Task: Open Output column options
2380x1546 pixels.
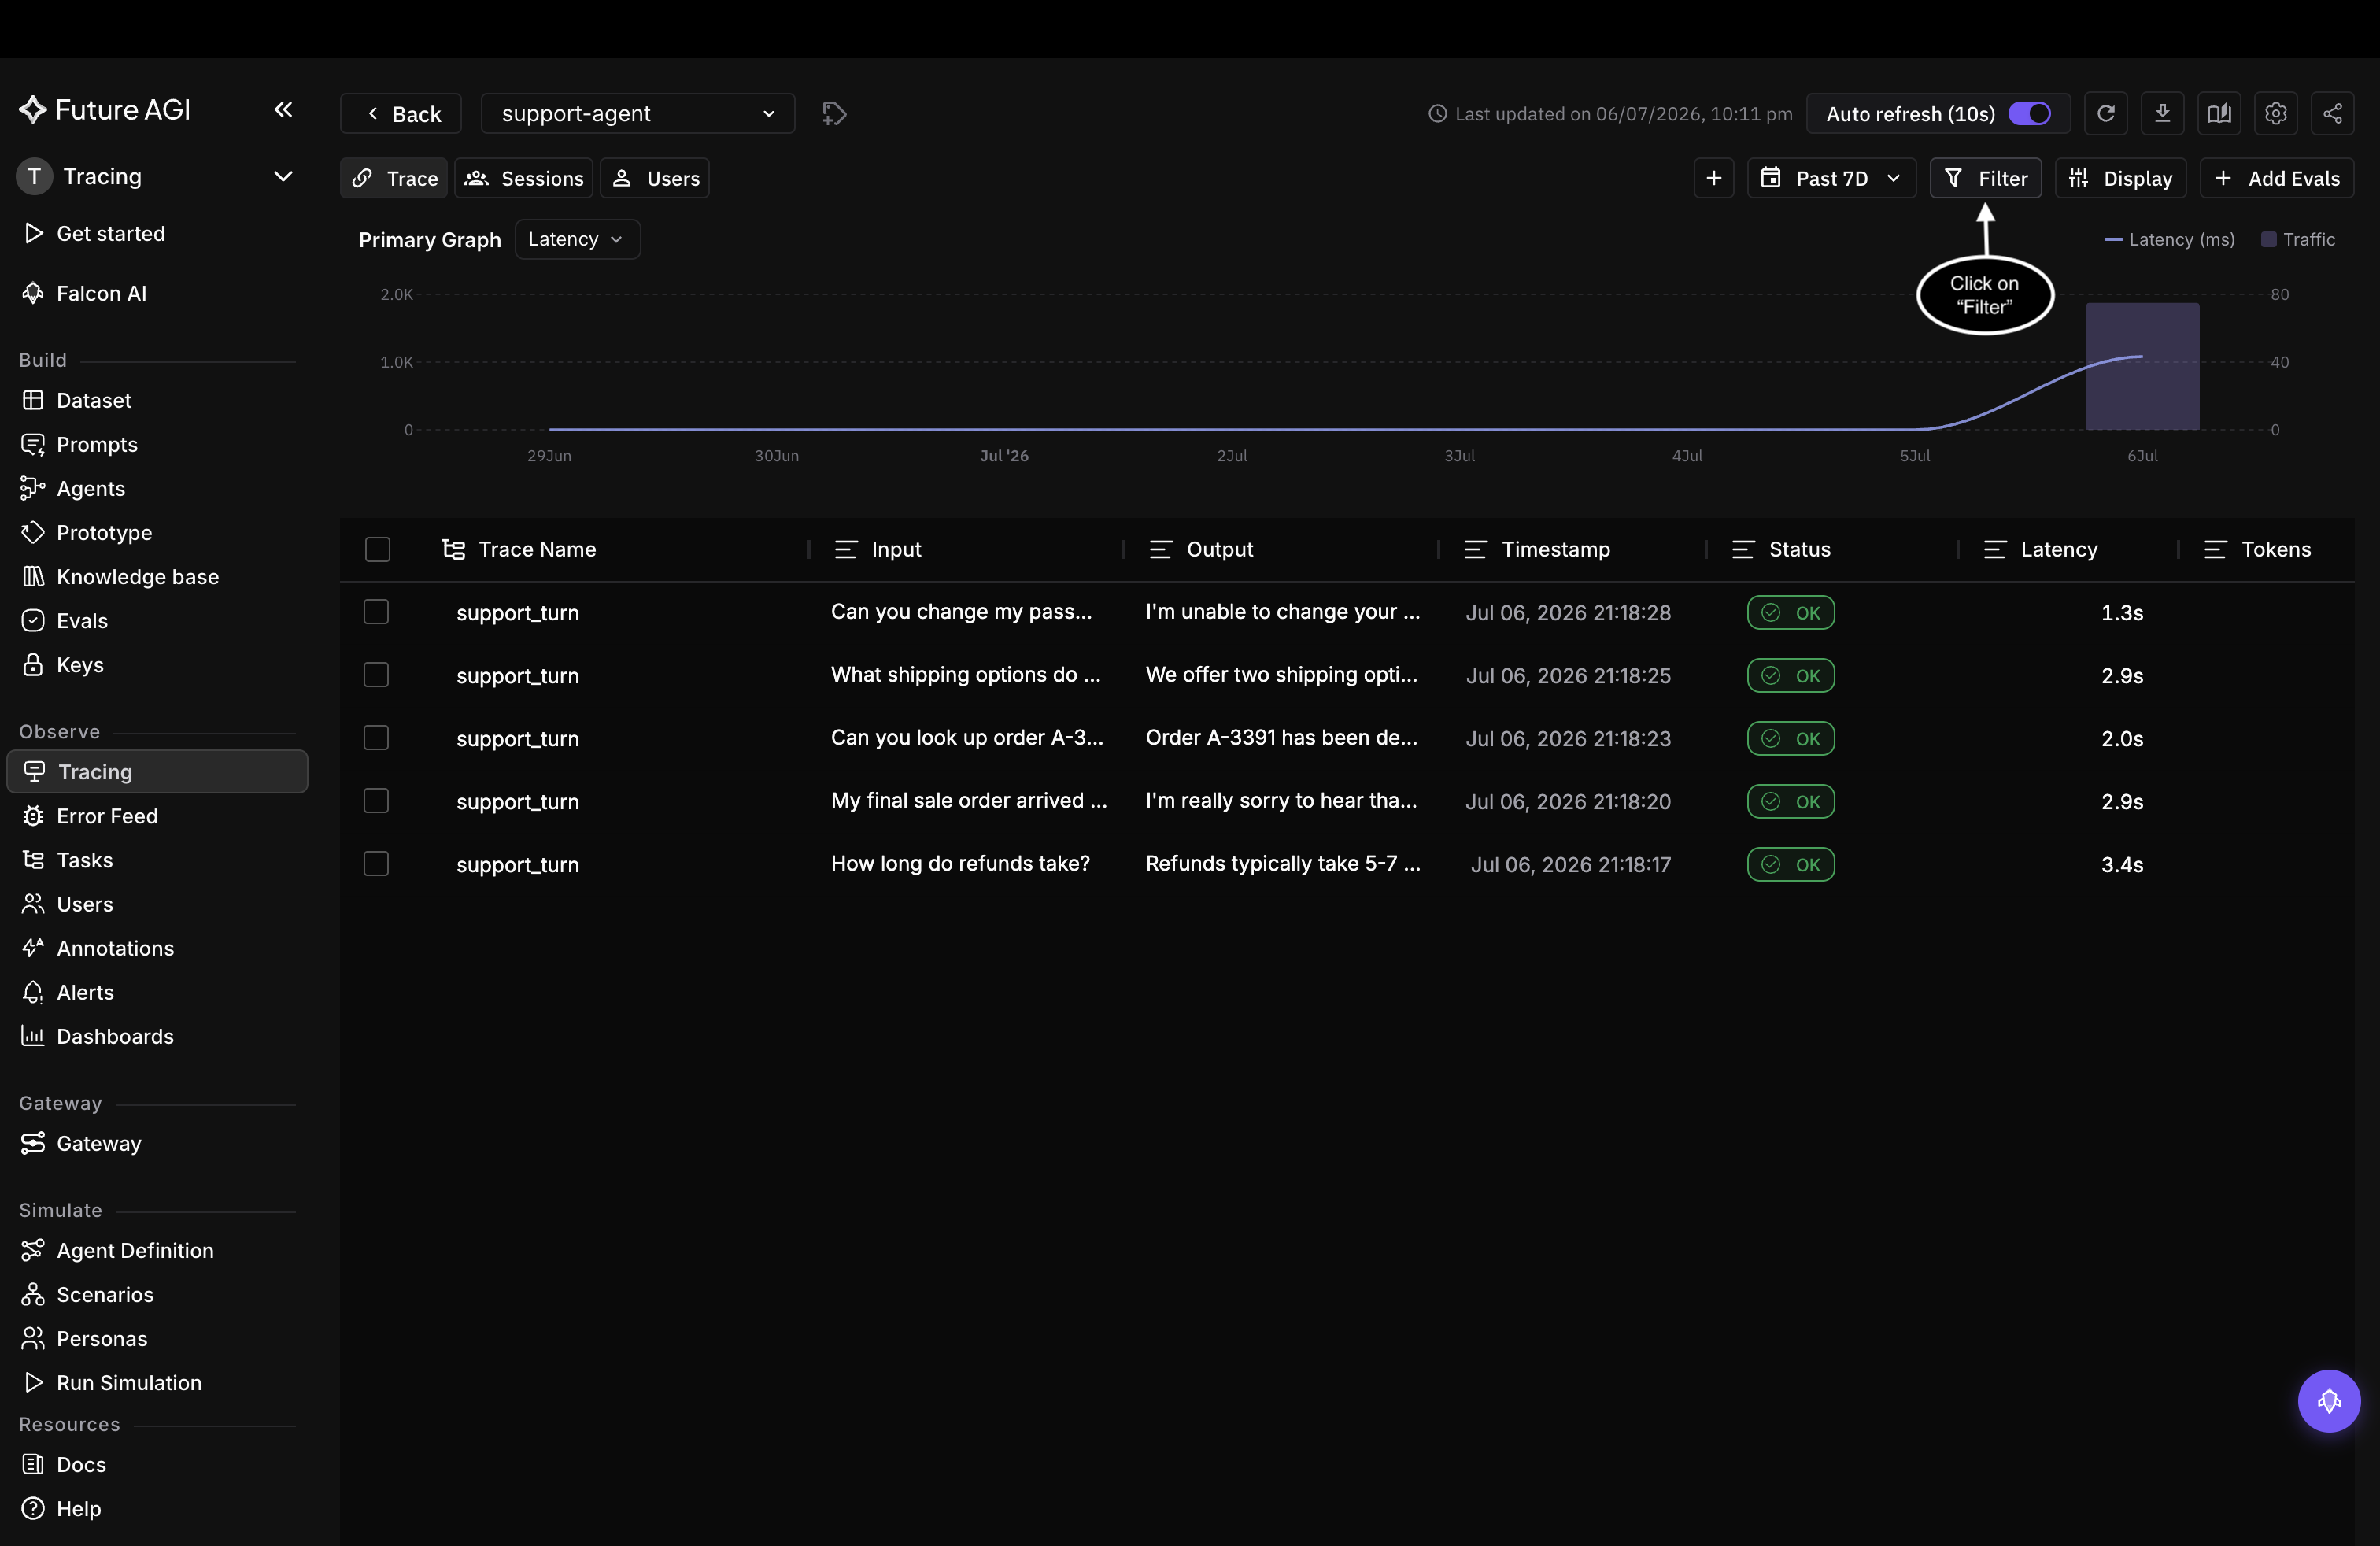Action: point(1160,549)
